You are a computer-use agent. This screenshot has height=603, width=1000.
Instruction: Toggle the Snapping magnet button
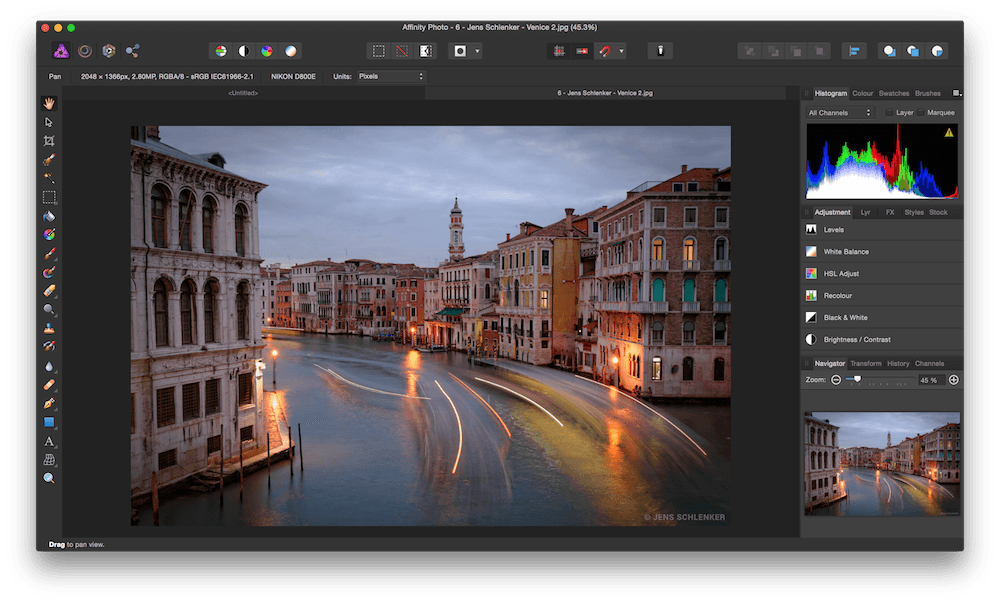[x=605, y=51]
